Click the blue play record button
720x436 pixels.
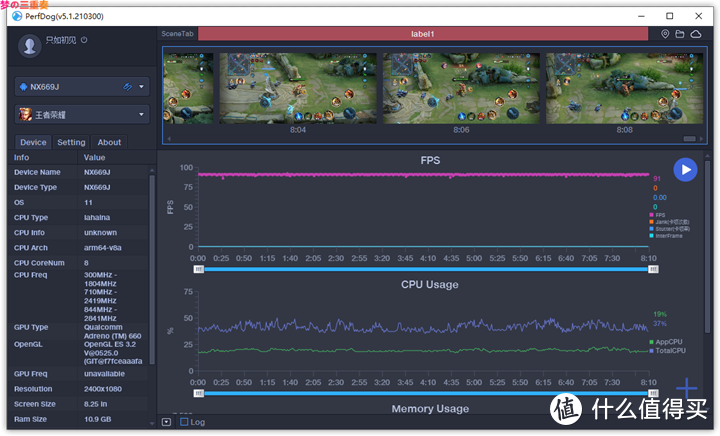tap(685, 170)
